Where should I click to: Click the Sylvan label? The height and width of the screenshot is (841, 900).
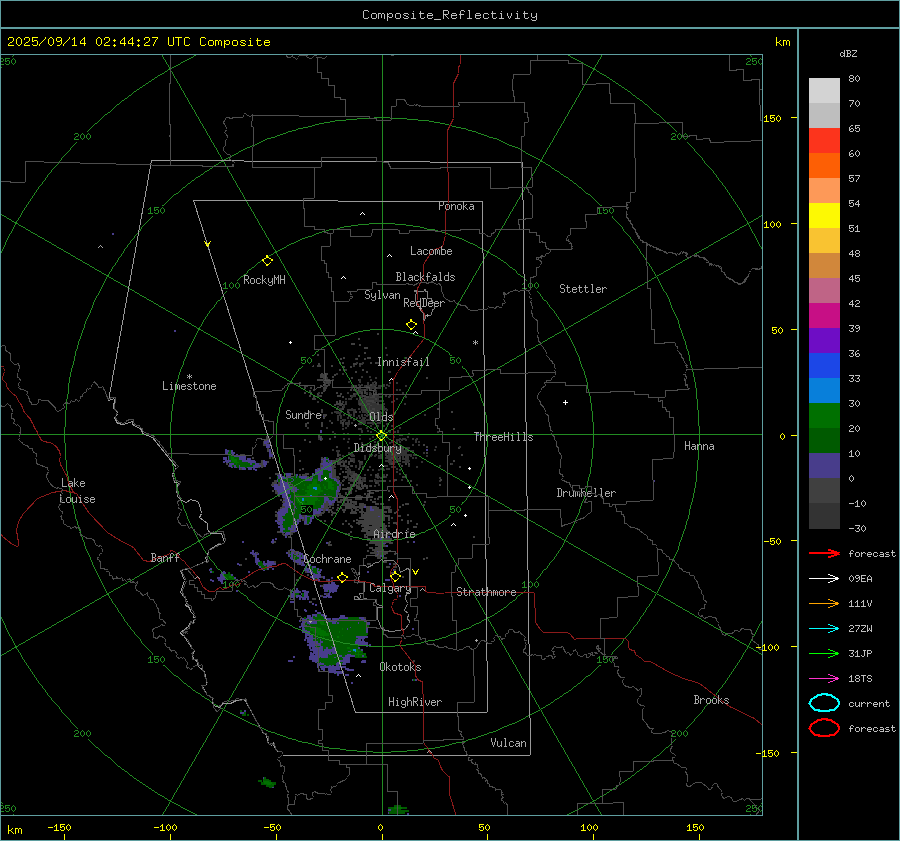(x=382, y=295)
